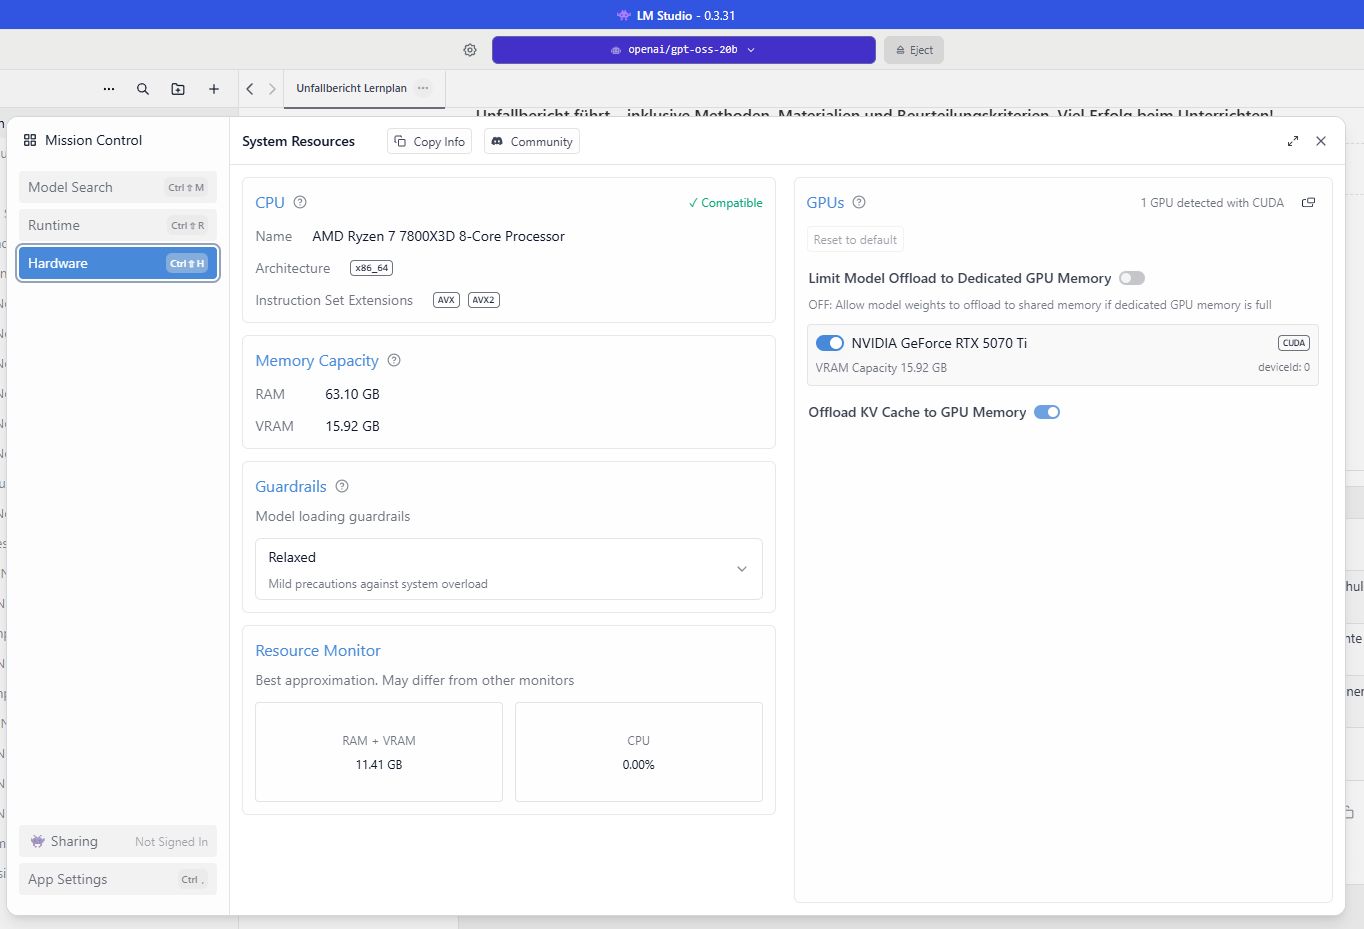Click the plus icon for new chat

[214, 89]
